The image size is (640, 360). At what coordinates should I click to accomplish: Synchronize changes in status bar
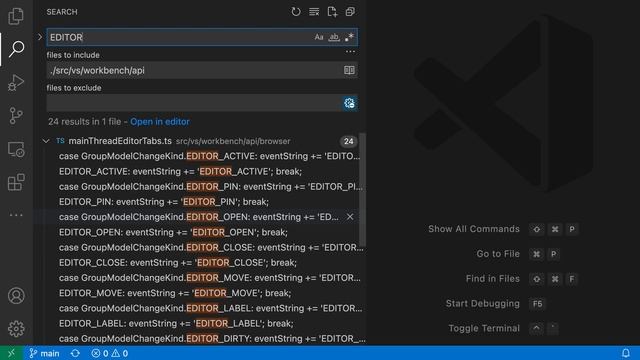click(75, 353)
